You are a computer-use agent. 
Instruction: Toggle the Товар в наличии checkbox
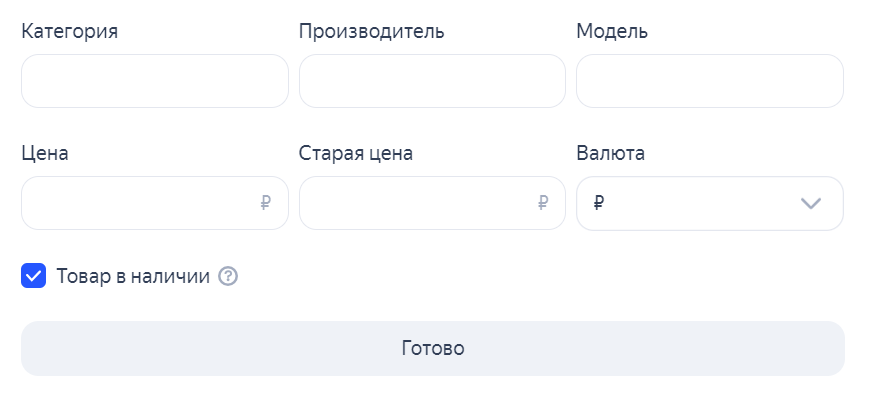pos(33,276)
